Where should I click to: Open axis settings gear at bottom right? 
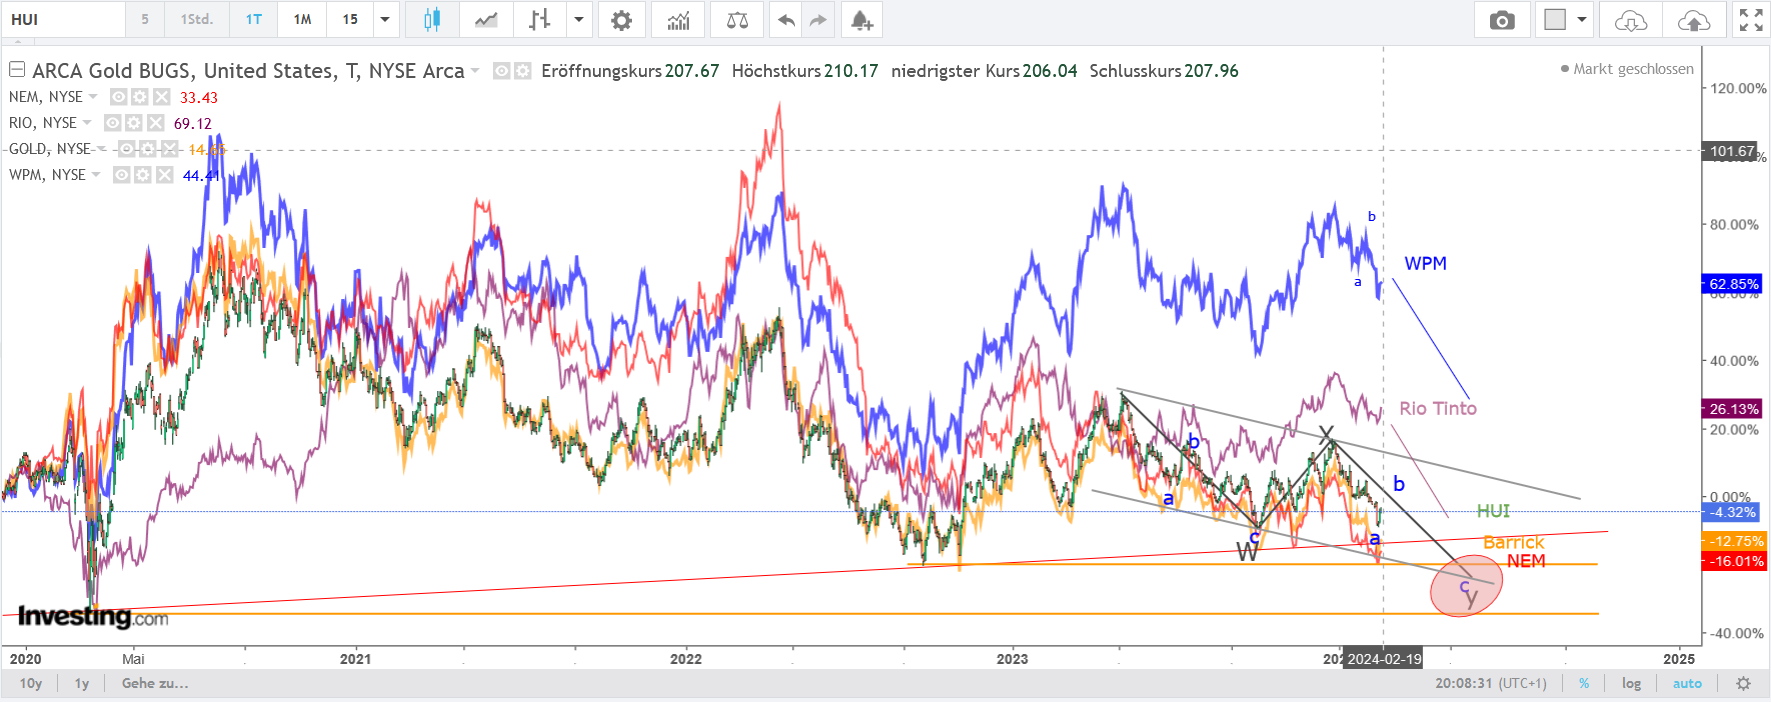pos(1743,684)
